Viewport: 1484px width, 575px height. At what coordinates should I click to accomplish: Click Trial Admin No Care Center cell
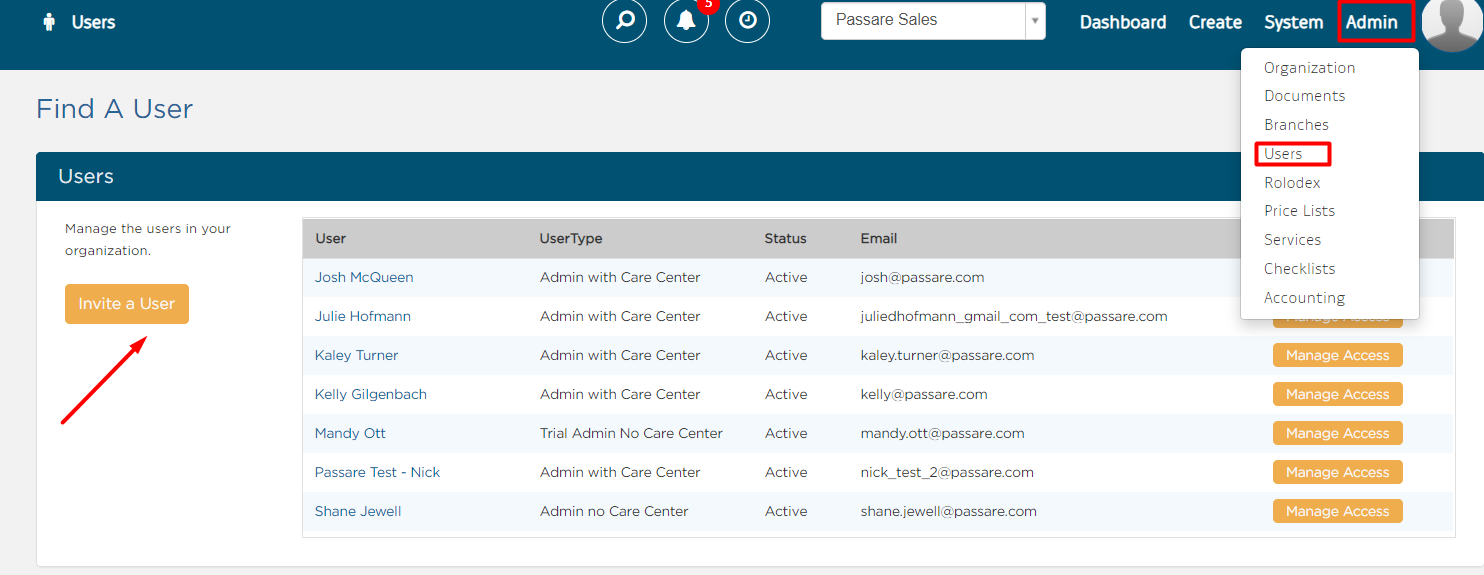[631, 433]
